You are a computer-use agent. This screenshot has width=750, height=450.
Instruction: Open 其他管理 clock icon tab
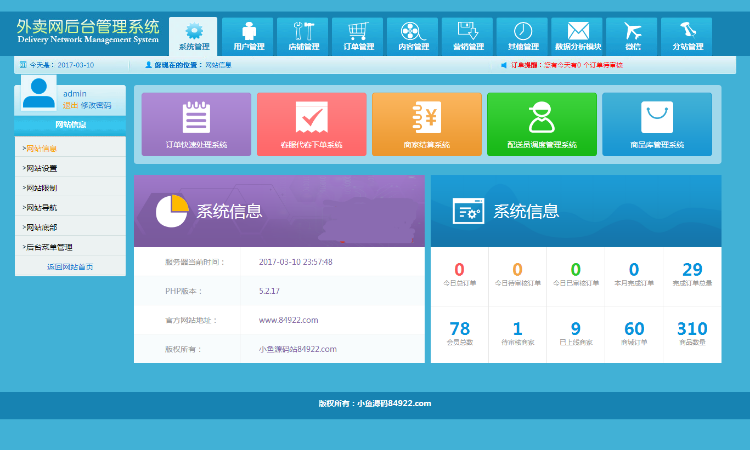coord(522,37)
